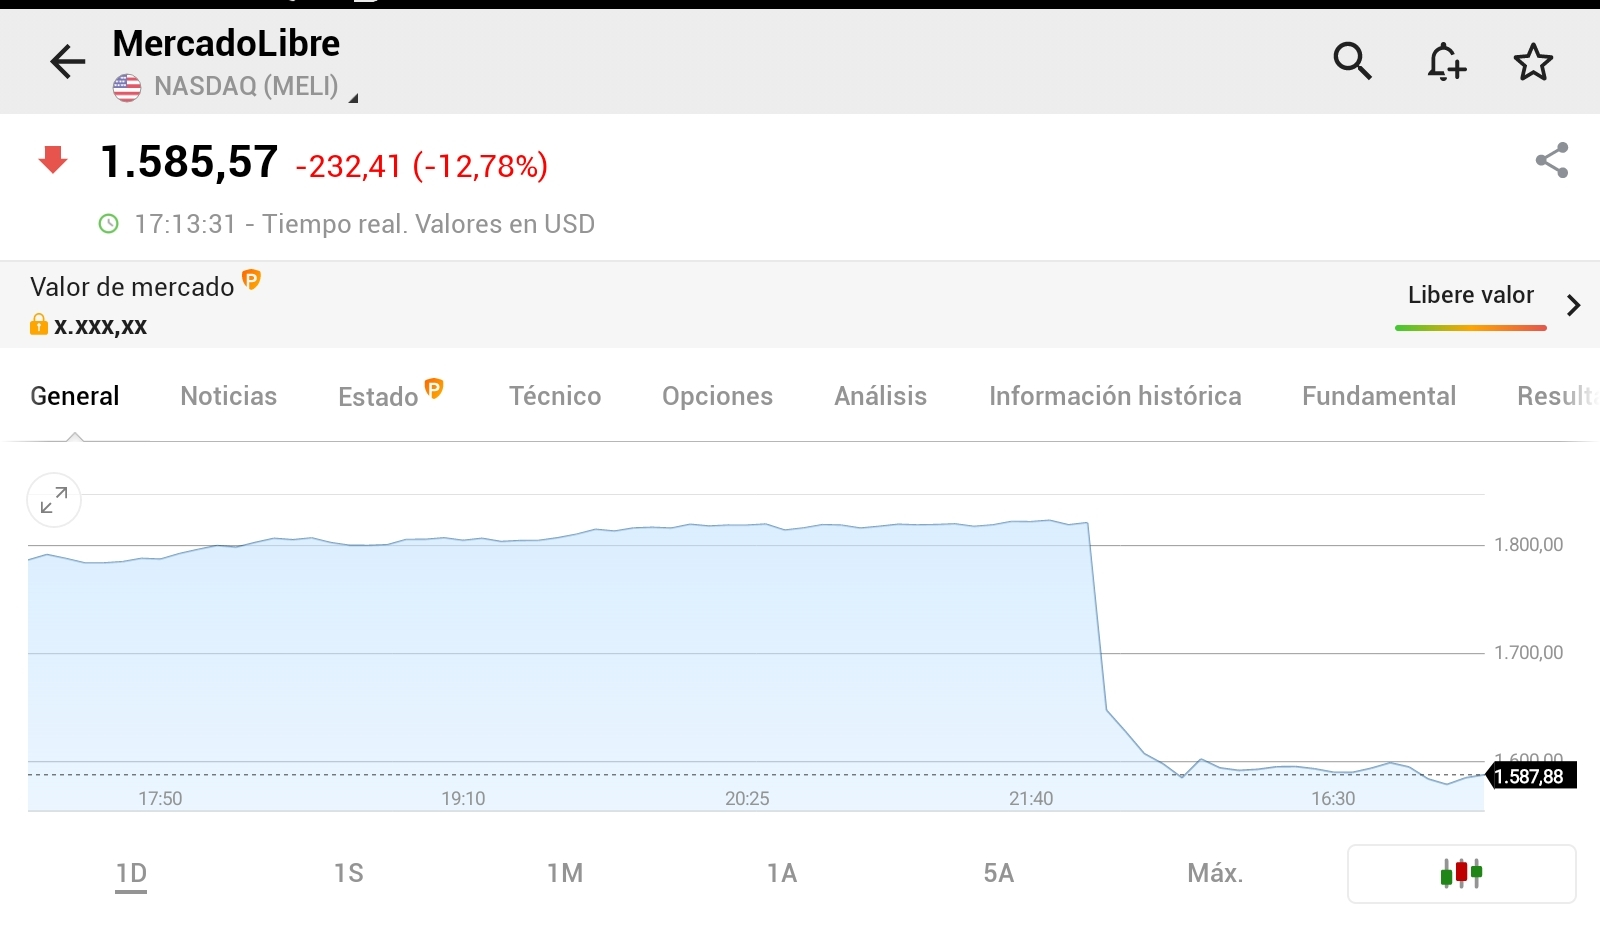
Task: Tap the Libere valor colored gauge bar
Action: [x=1470, y=328]
